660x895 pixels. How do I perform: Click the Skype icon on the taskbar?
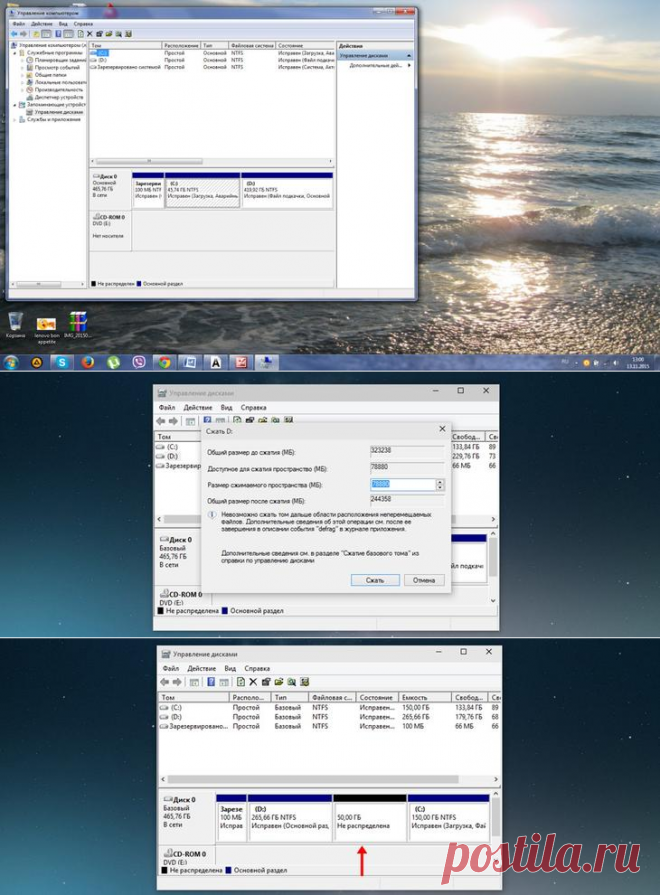(x=62, y=362)
